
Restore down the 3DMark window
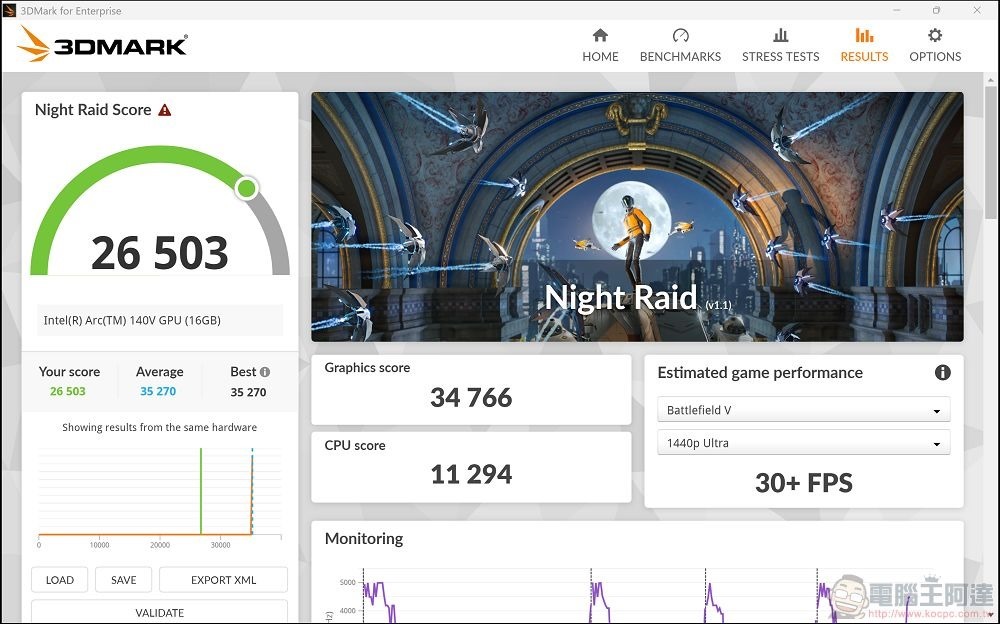936,10
